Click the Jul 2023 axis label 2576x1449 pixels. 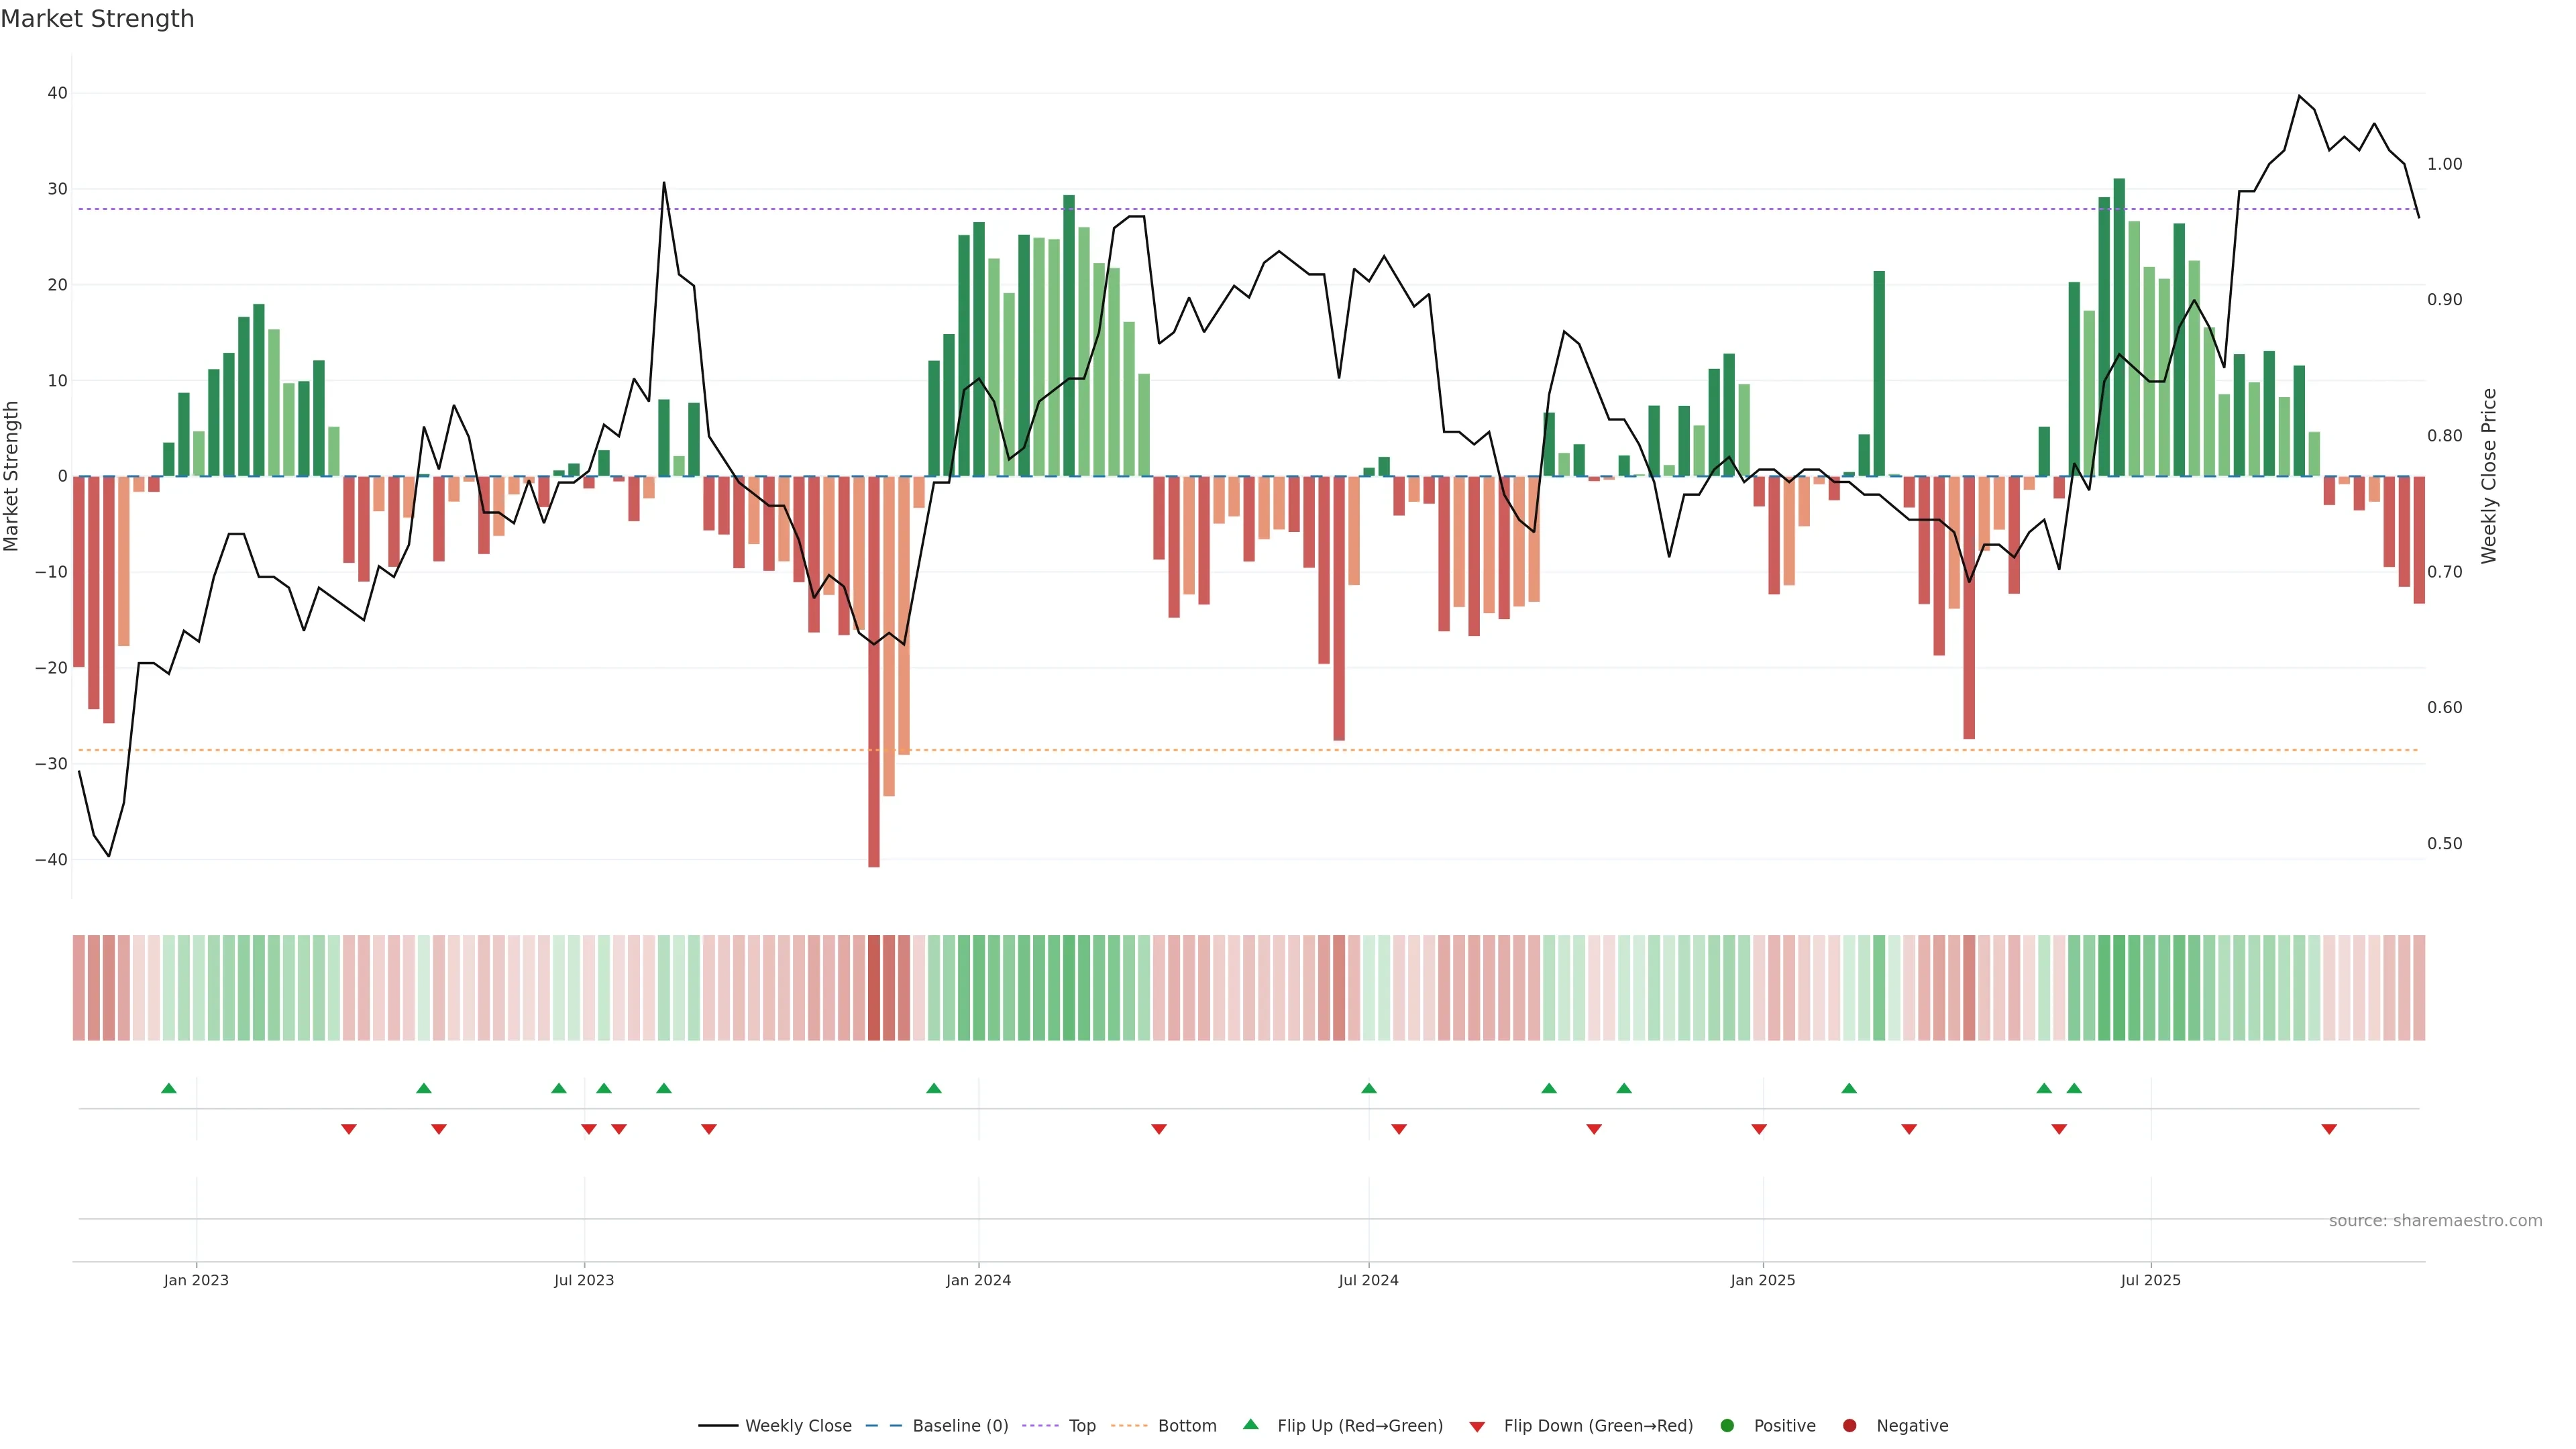coord(584,1280)
